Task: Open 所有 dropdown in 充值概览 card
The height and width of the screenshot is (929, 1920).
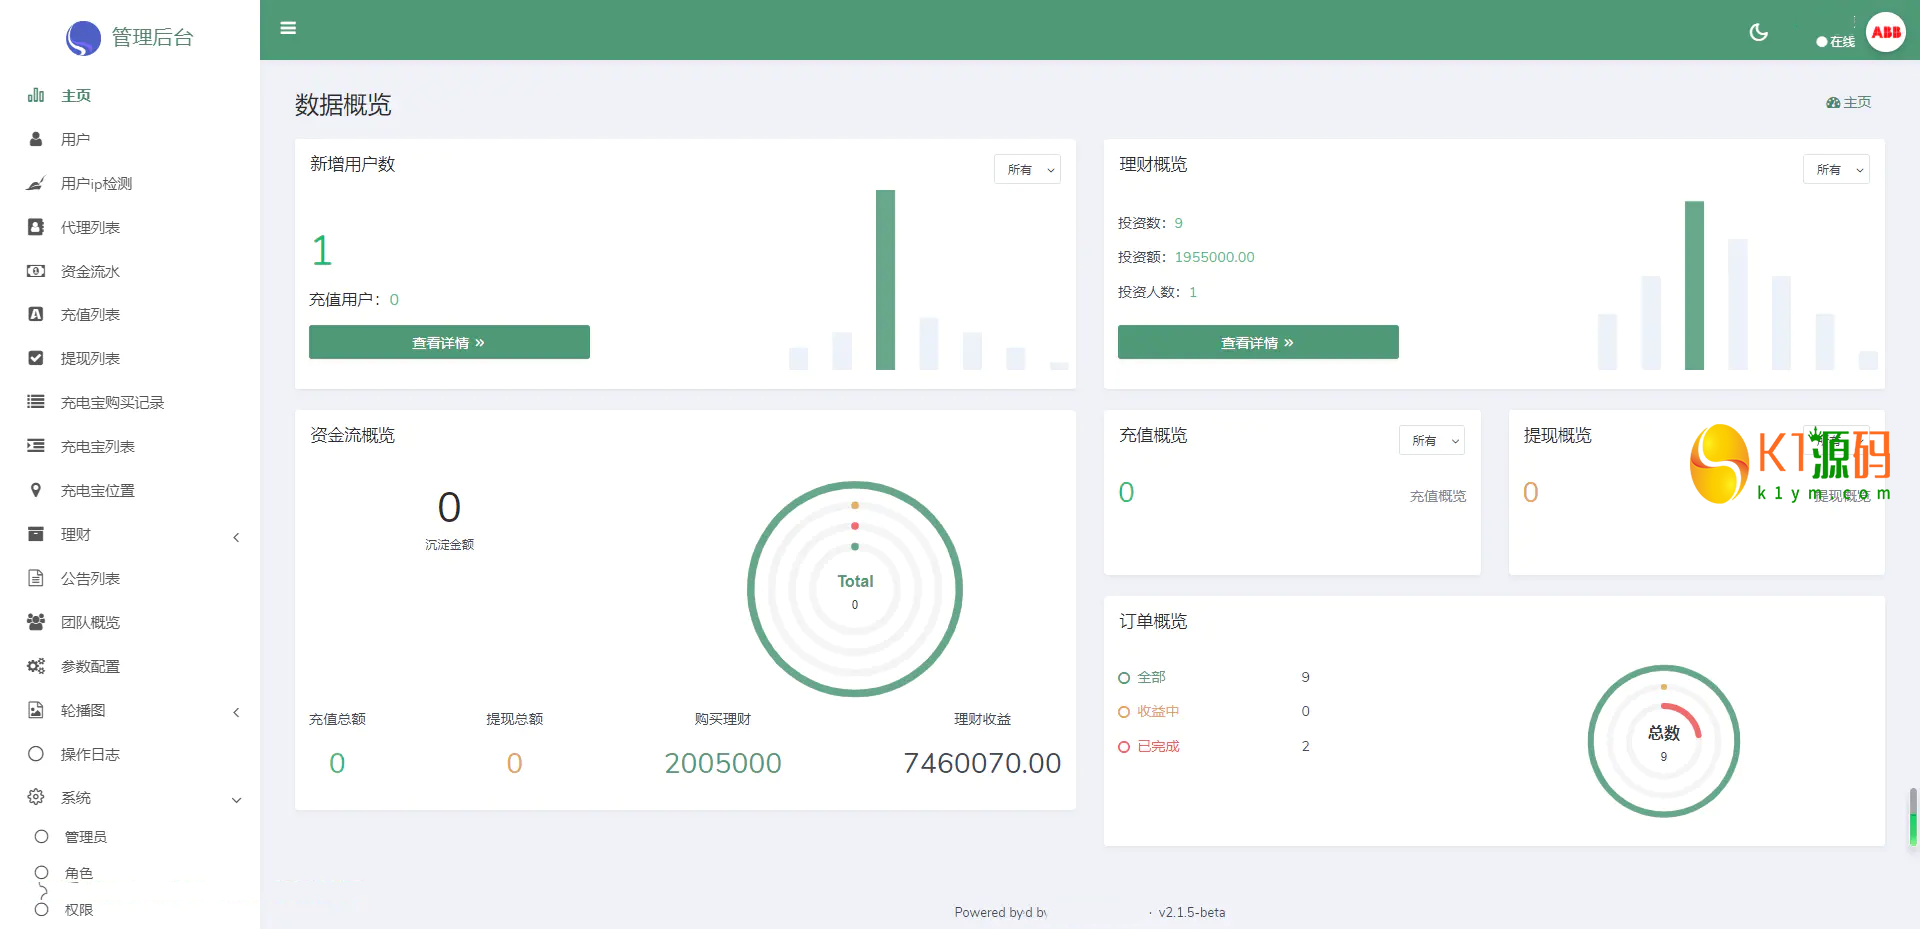Action: [x=1432, y=440]
